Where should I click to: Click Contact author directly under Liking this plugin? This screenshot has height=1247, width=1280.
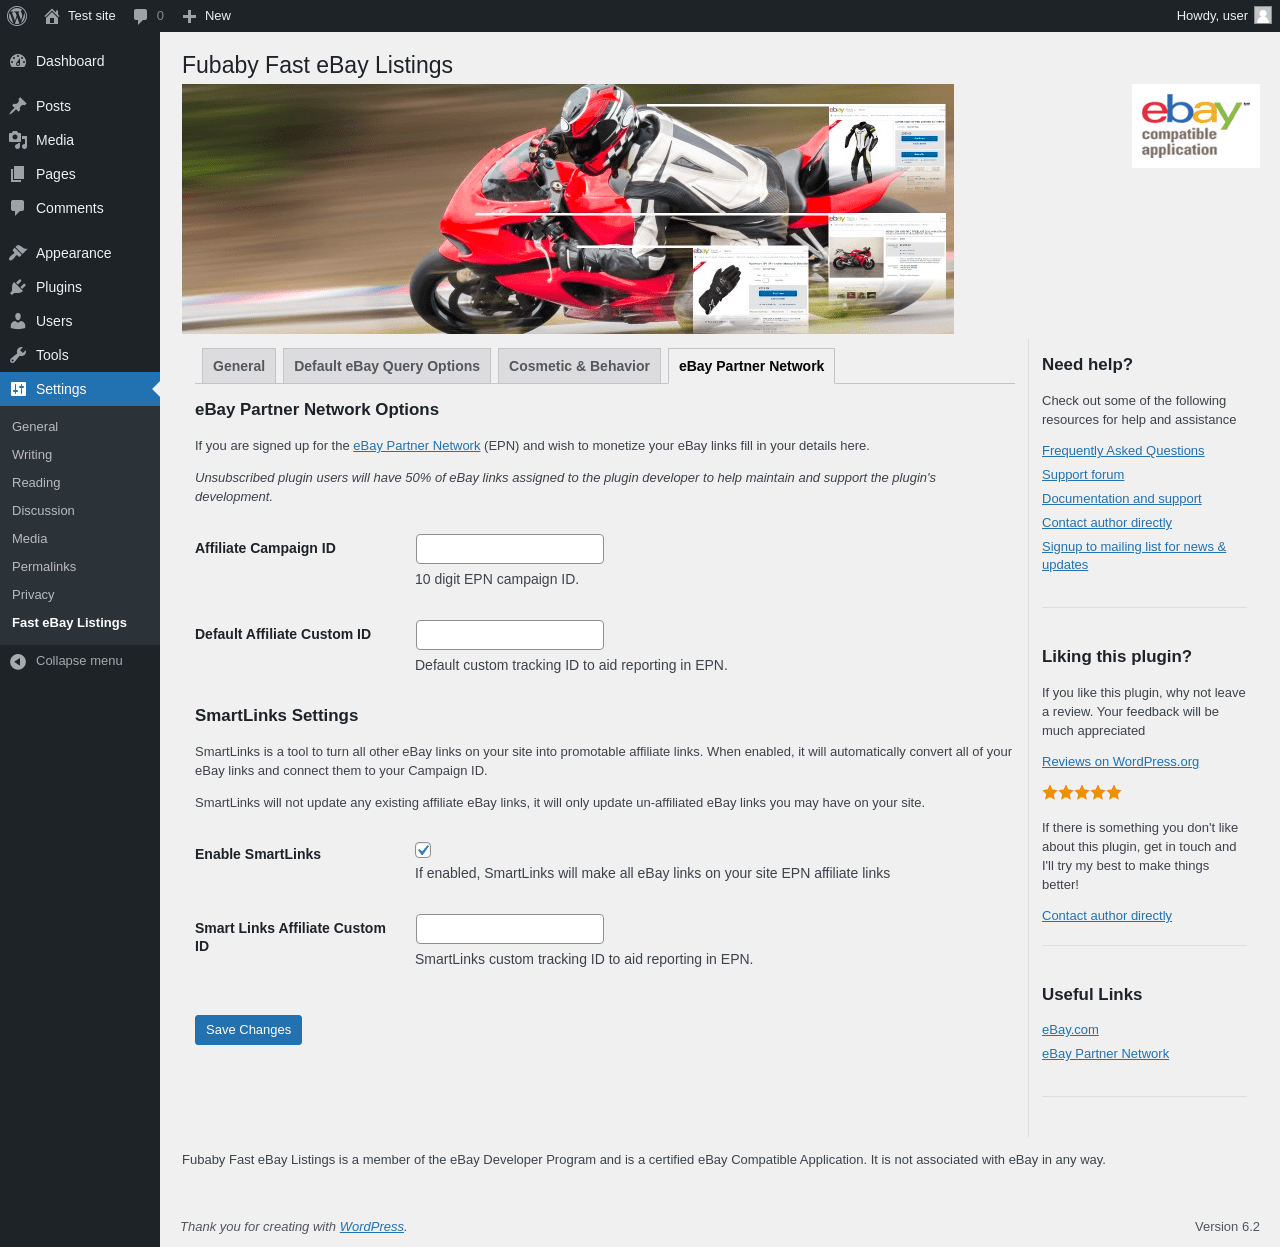1107,916
